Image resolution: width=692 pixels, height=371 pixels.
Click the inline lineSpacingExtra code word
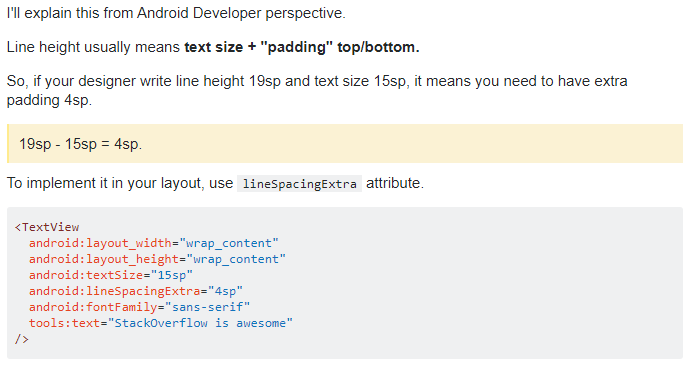(x=299, y=184)
